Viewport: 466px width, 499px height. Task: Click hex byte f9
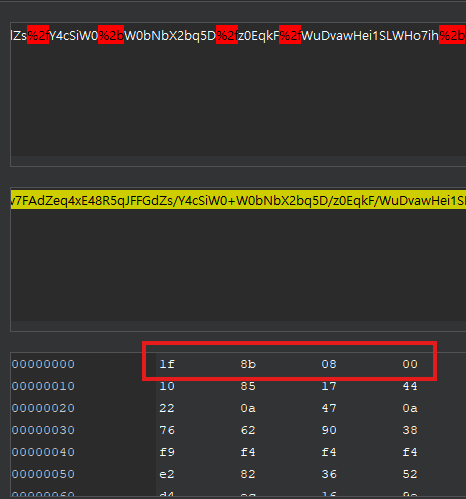point(167,452)
